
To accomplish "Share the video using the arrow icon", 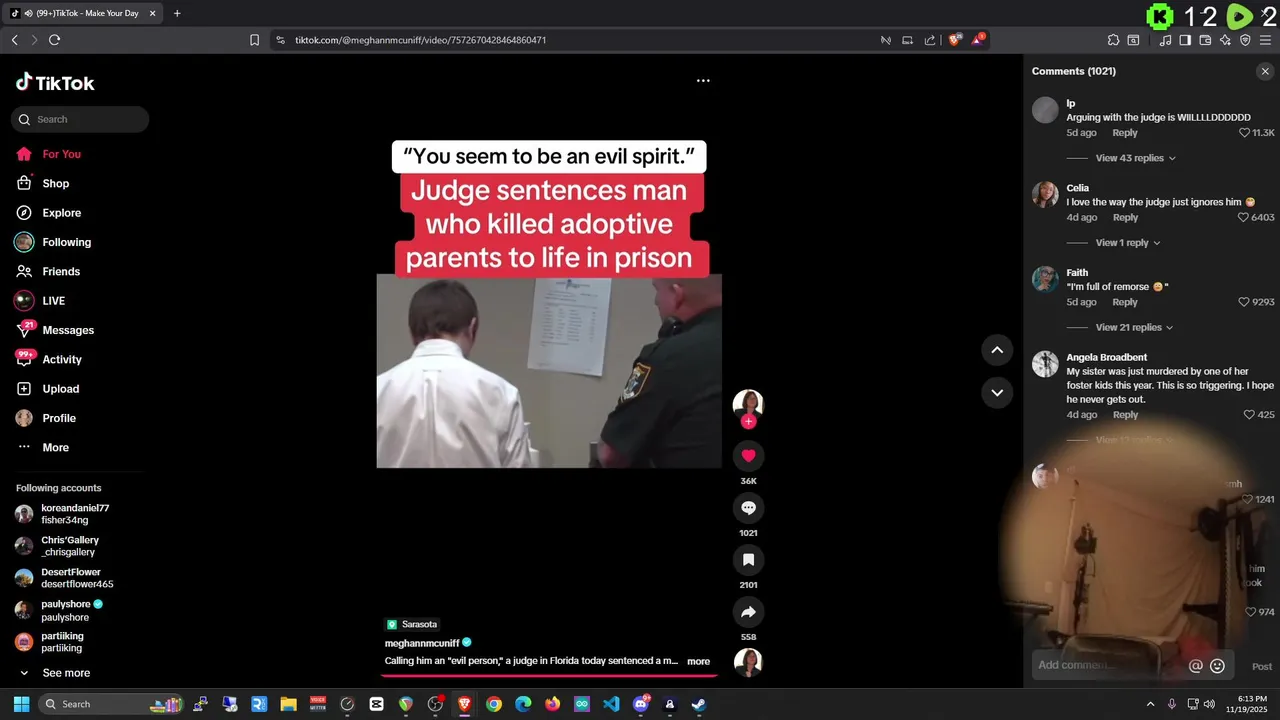I will tap(748, 612).
